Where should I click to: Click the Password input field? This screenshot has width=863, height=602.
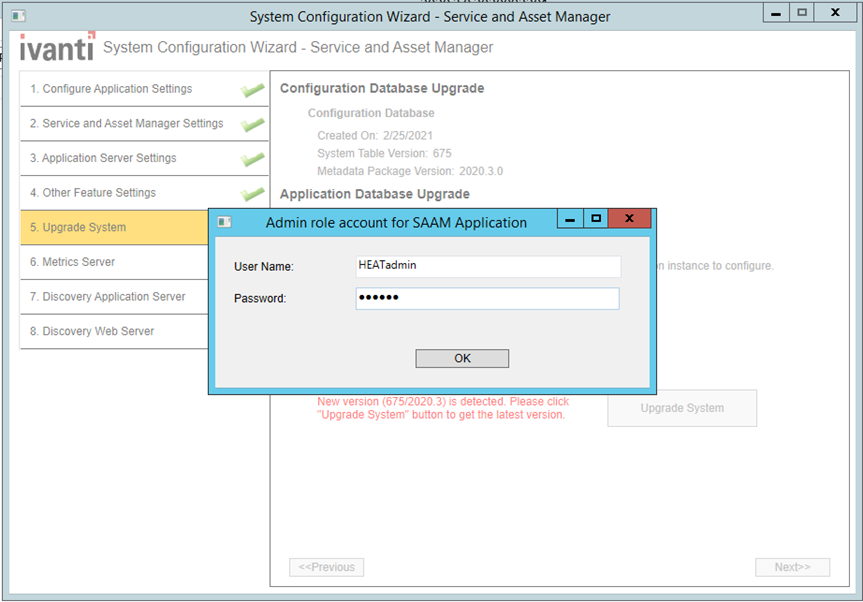pos(487,298)
